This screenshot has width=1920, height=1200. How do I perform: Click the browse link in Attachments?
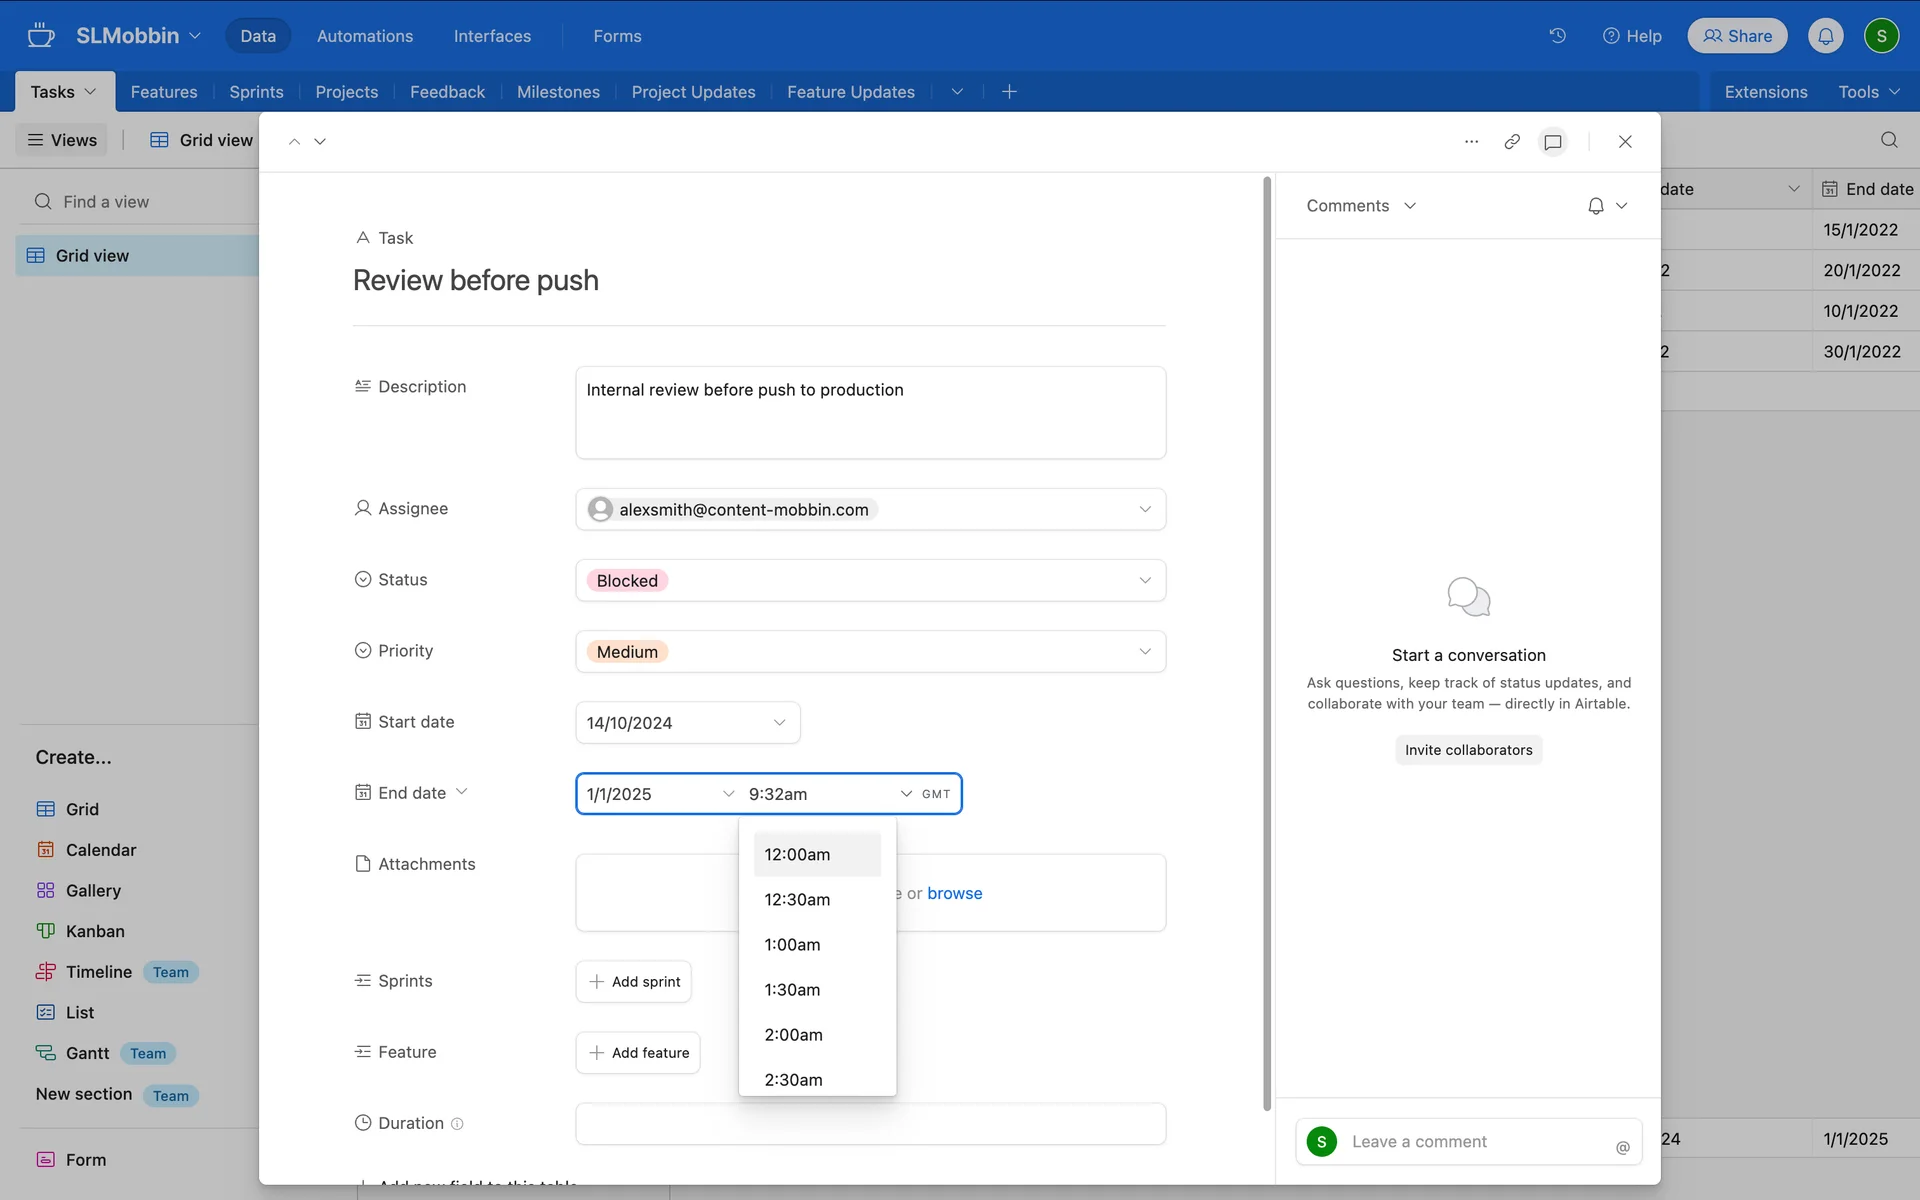954,894
